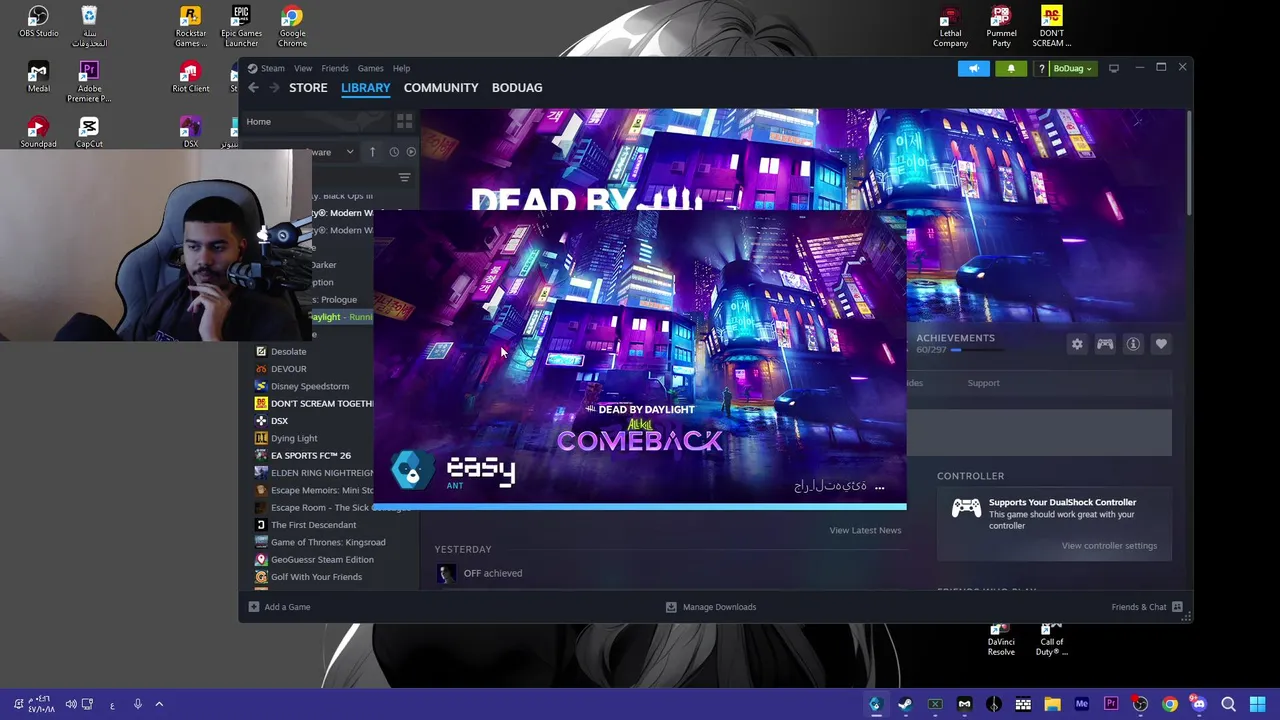This screenshot has height=720, width=1280.
Task: Toggle favorite heart for Dead by Daylight
Action: (1161, 344)
